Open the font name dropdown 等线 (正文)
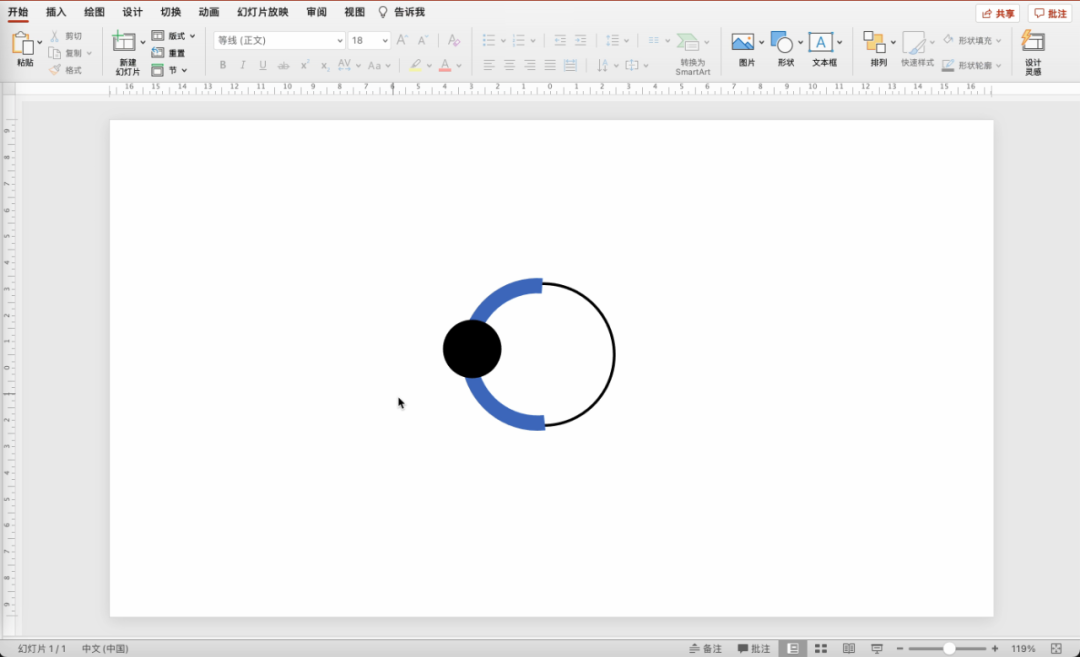This screenshot has height=657, width=1080. (x=278, y=41)
